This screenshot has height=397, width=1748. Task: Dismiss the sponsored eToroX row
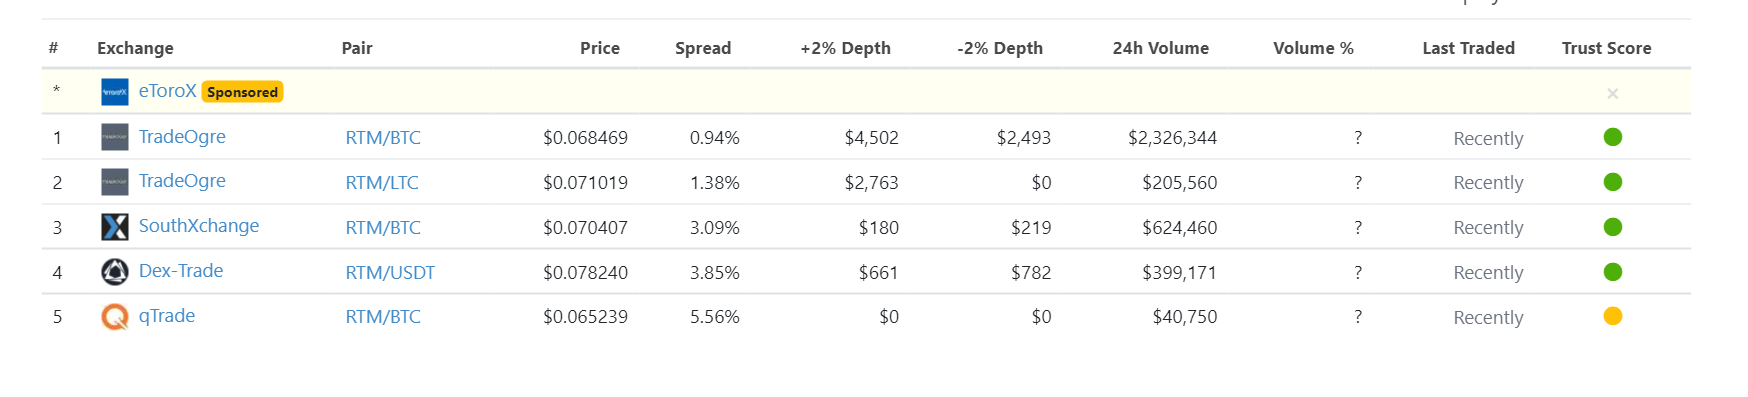pos(1612,93)
